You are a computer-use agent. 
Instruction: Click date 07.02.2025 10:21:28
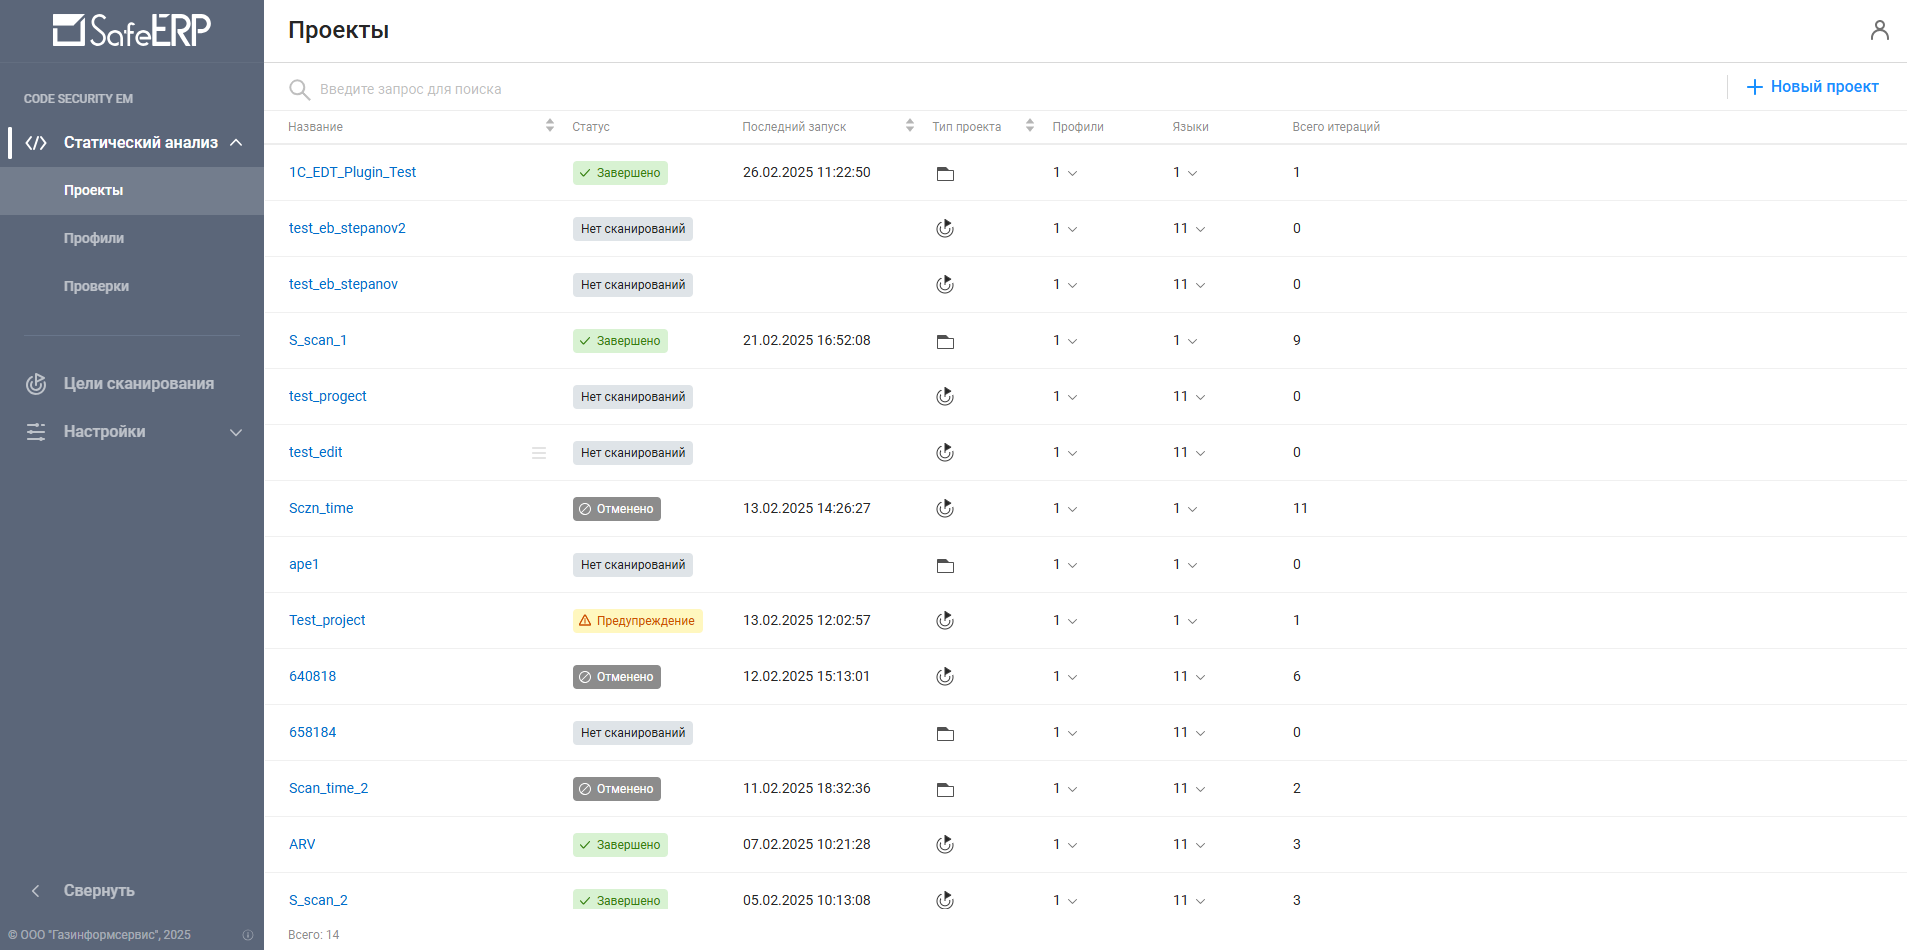[x=806, y=844]
